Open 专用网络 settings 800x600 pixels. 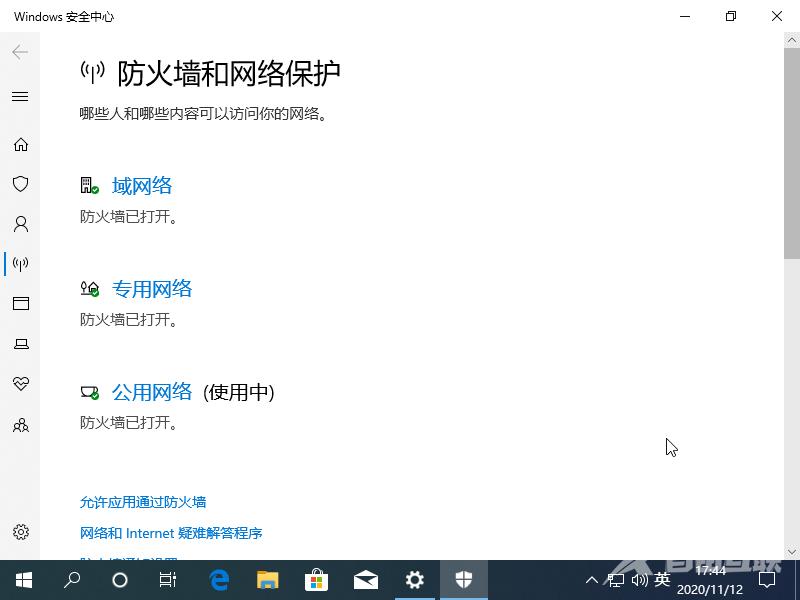152,289
